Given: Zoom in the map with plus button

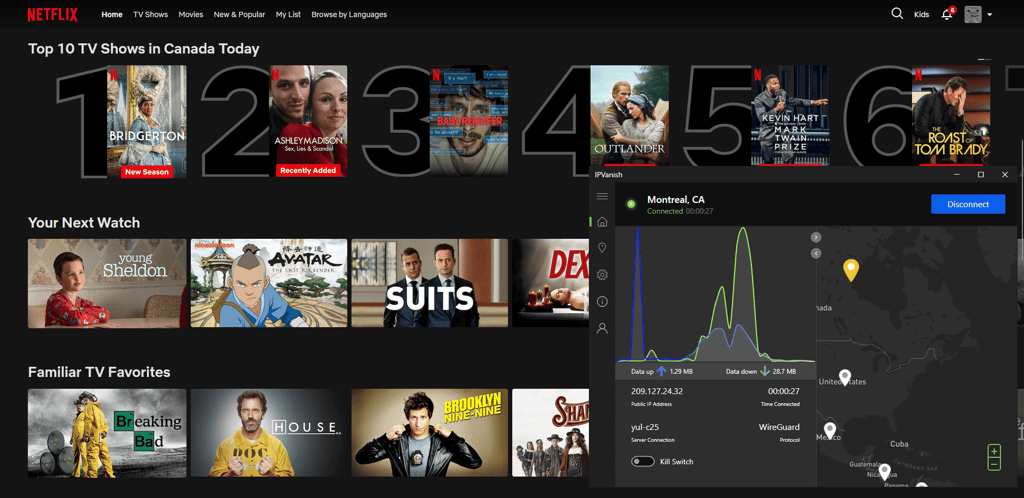Looking at the screenshot, I should click(x=994, y=451).
